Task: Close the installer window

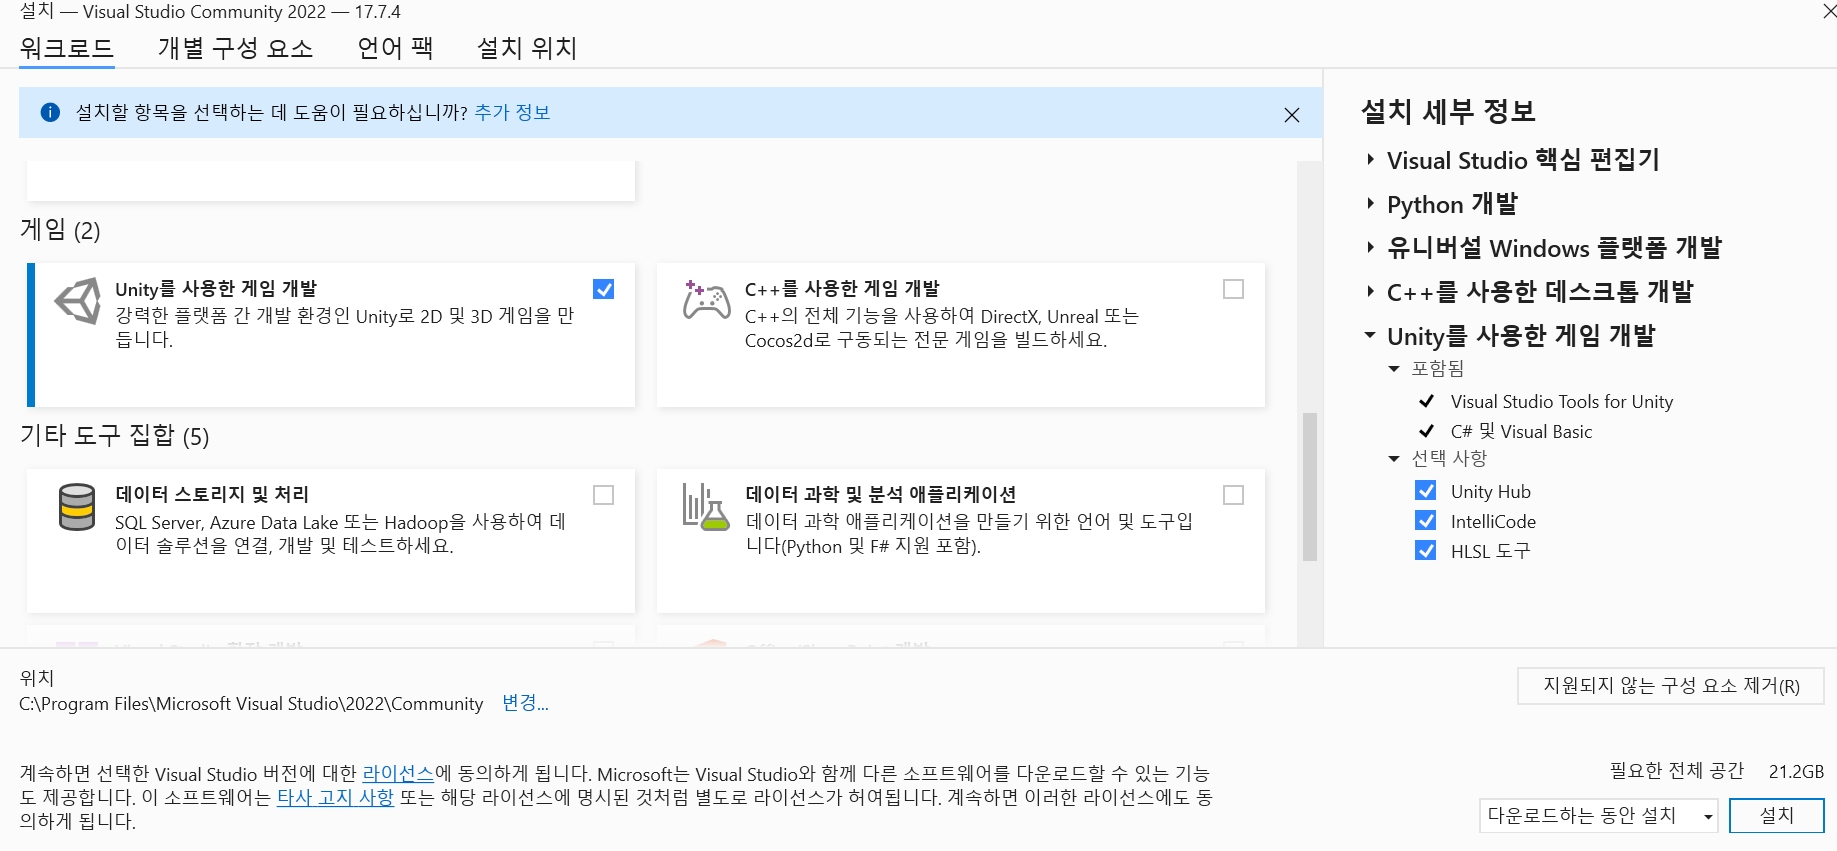Action: [1828, 11]
